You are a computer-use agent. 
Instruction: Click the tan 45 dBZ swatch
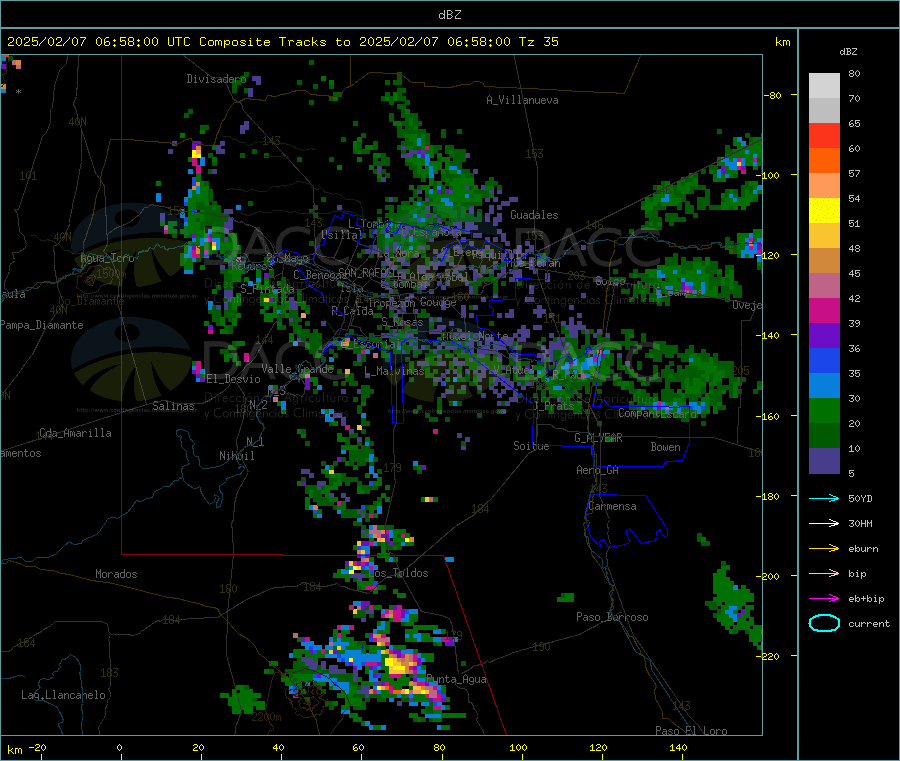(824, 261)
